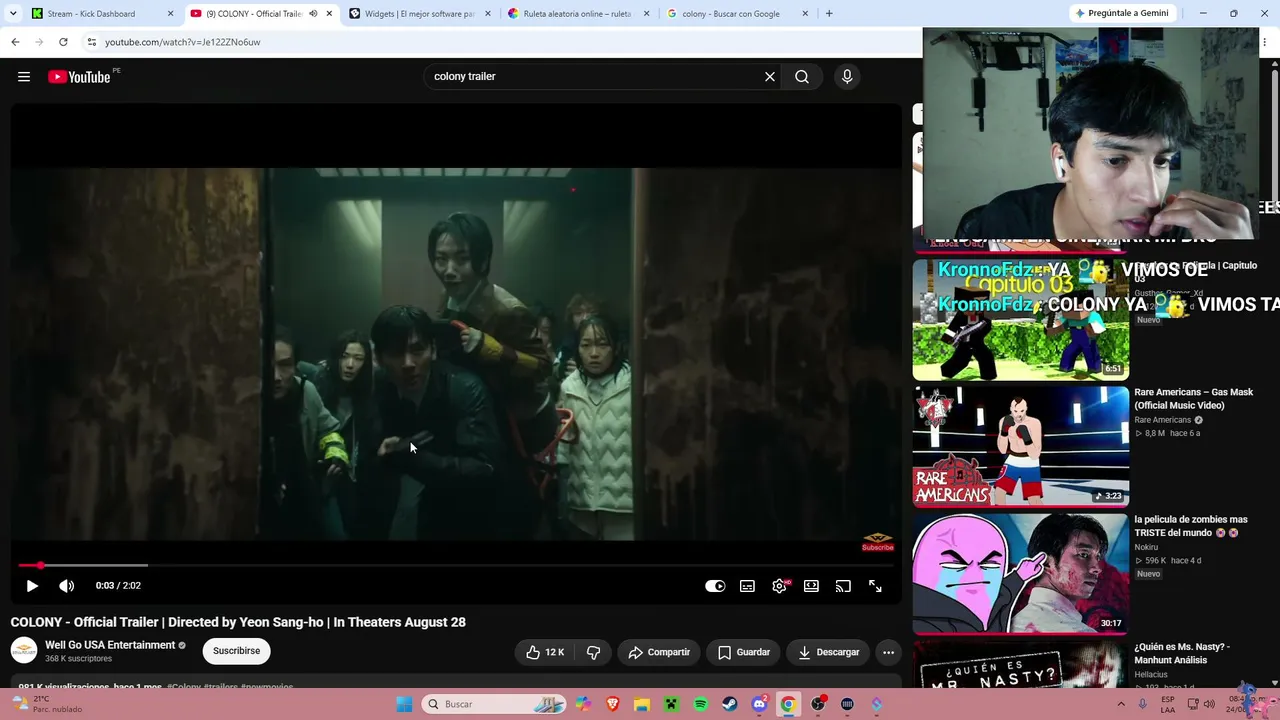Viewport: 1280px width, 720px height.
Task: Open Spotify from the taskbar
Action: (x=700, y=705)
